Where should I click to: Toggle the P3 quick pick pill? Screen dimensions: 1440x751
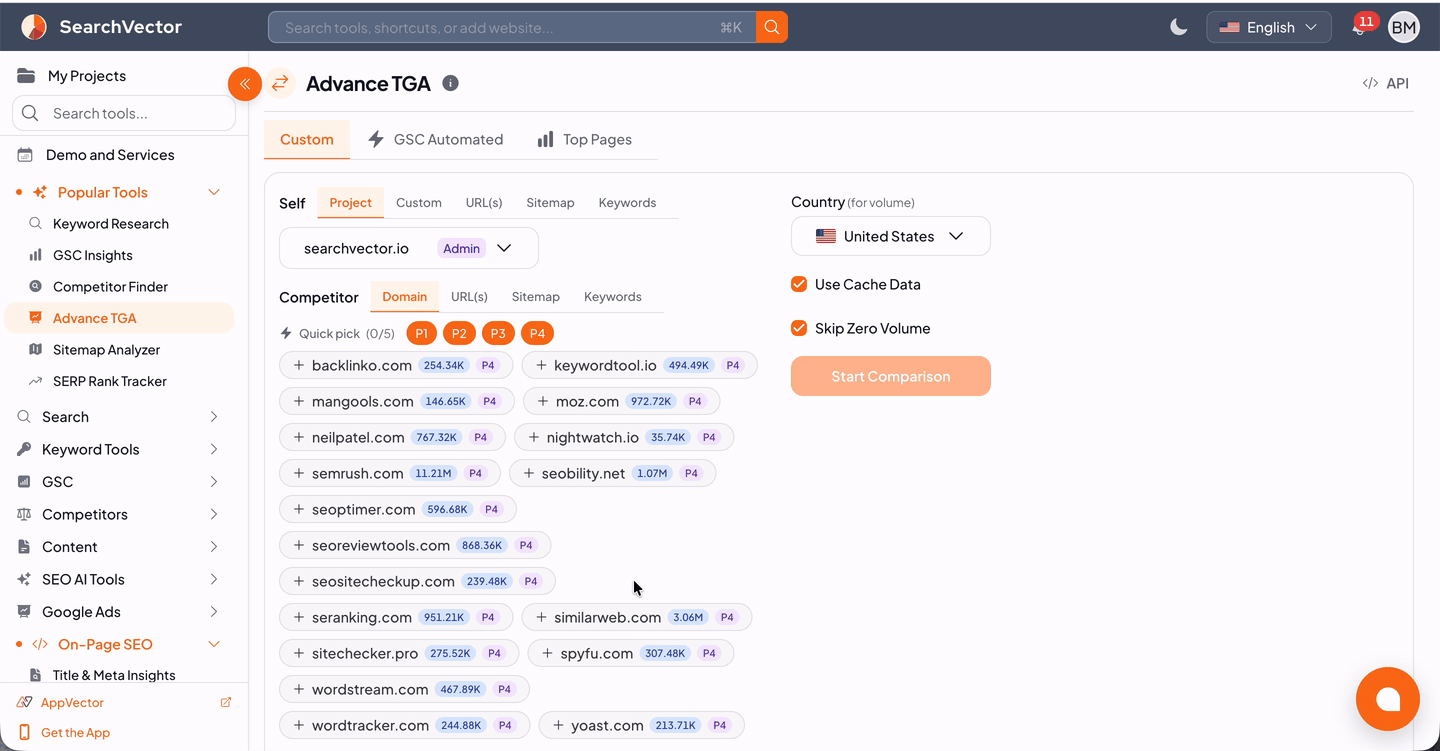(x=497, y=334)
